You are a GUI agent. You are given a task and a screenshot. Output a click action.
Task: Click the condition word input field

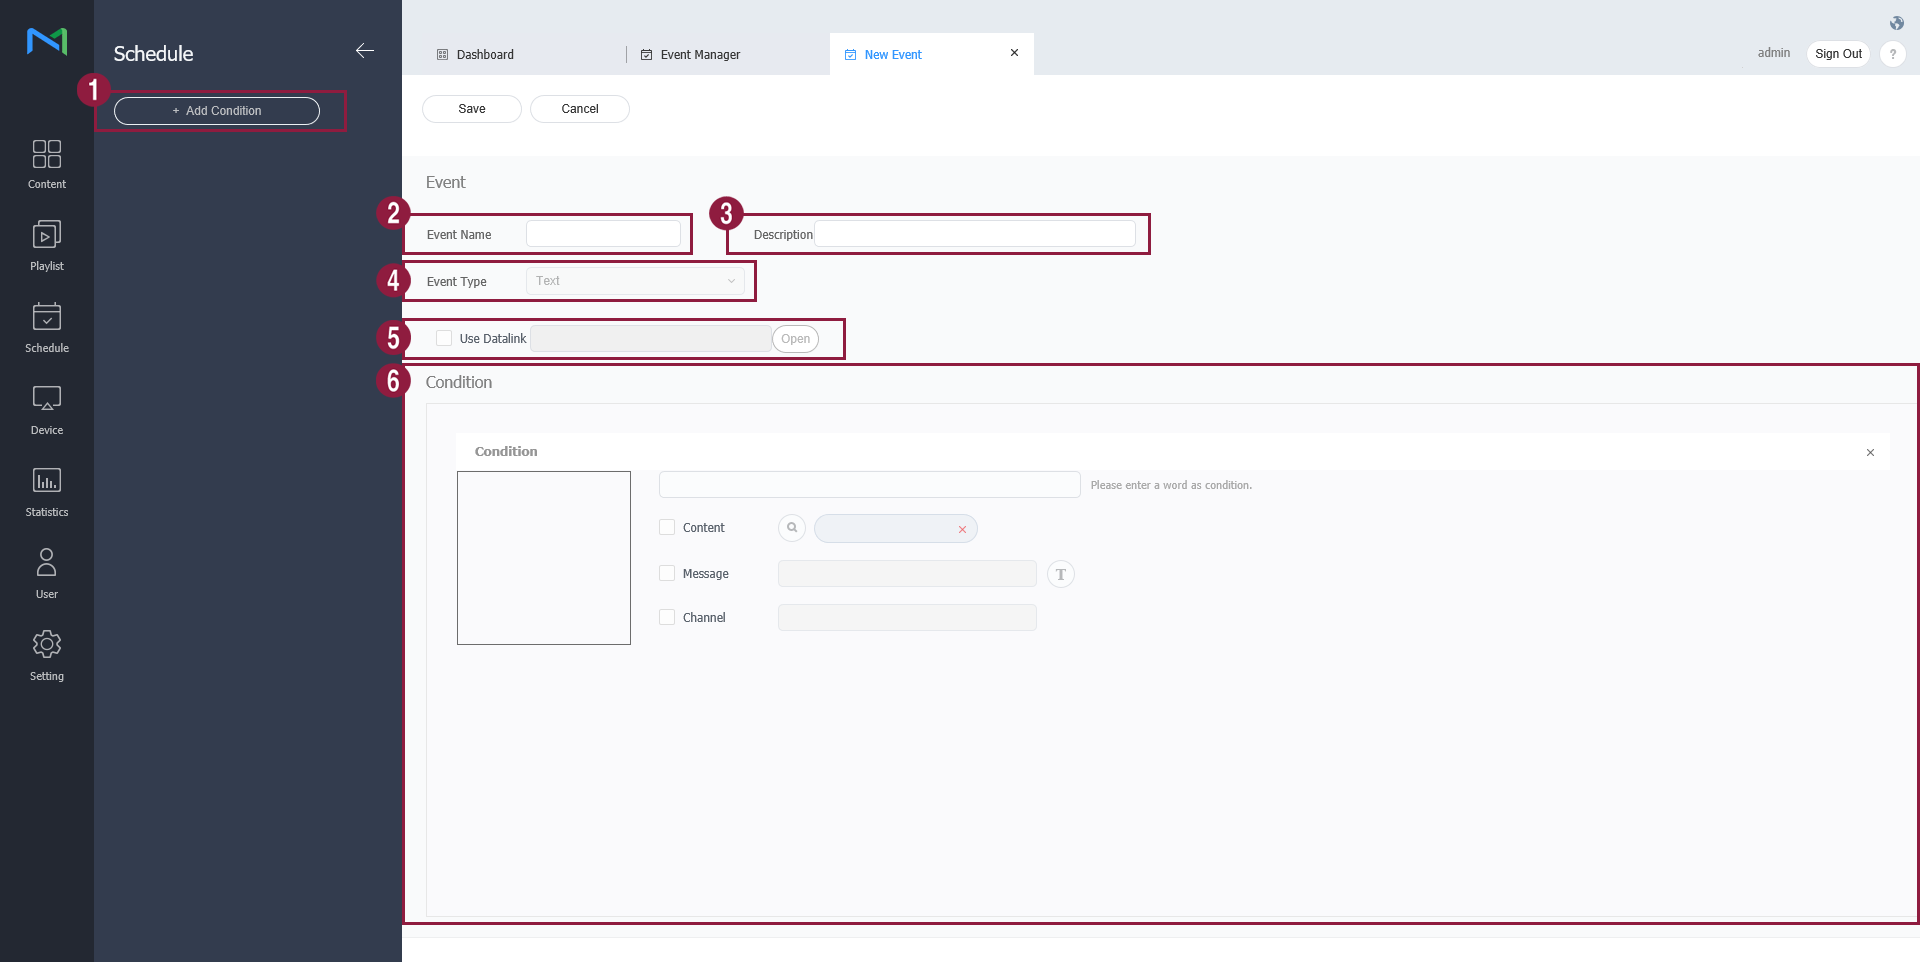(870, 485)
